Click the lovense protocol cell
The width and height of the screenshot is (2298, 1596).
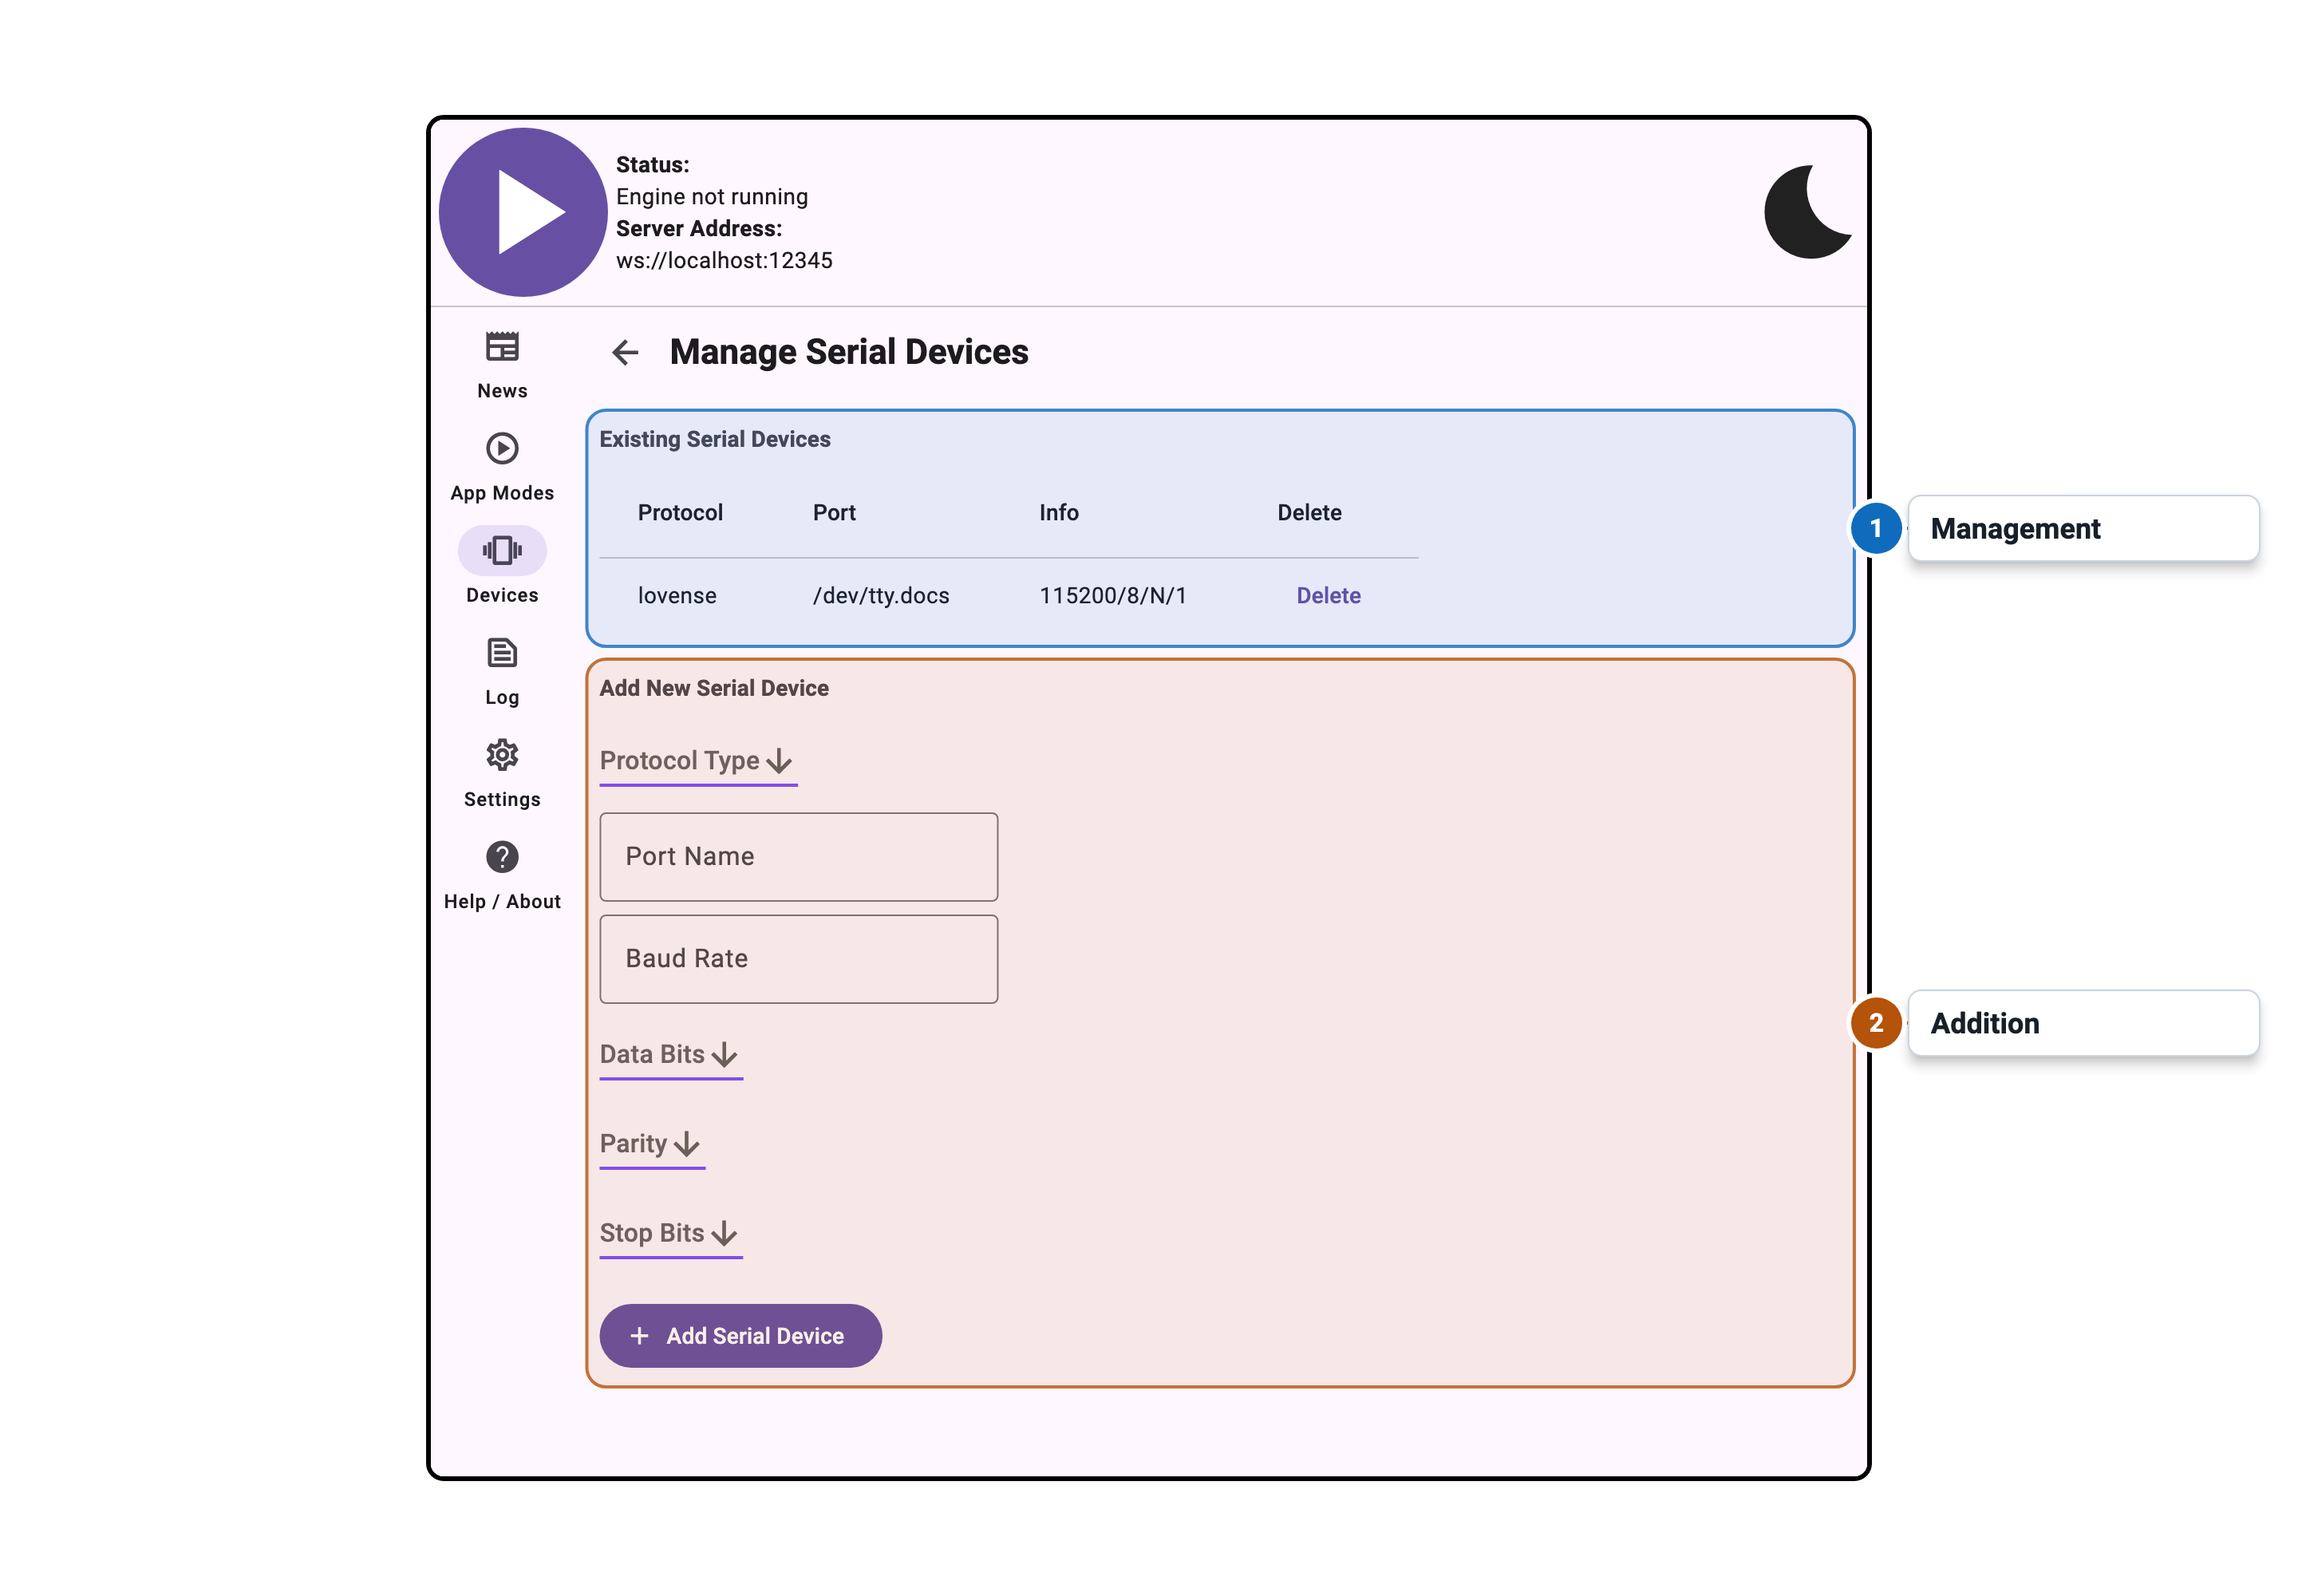pyautogui.click(x=677, y=596)
